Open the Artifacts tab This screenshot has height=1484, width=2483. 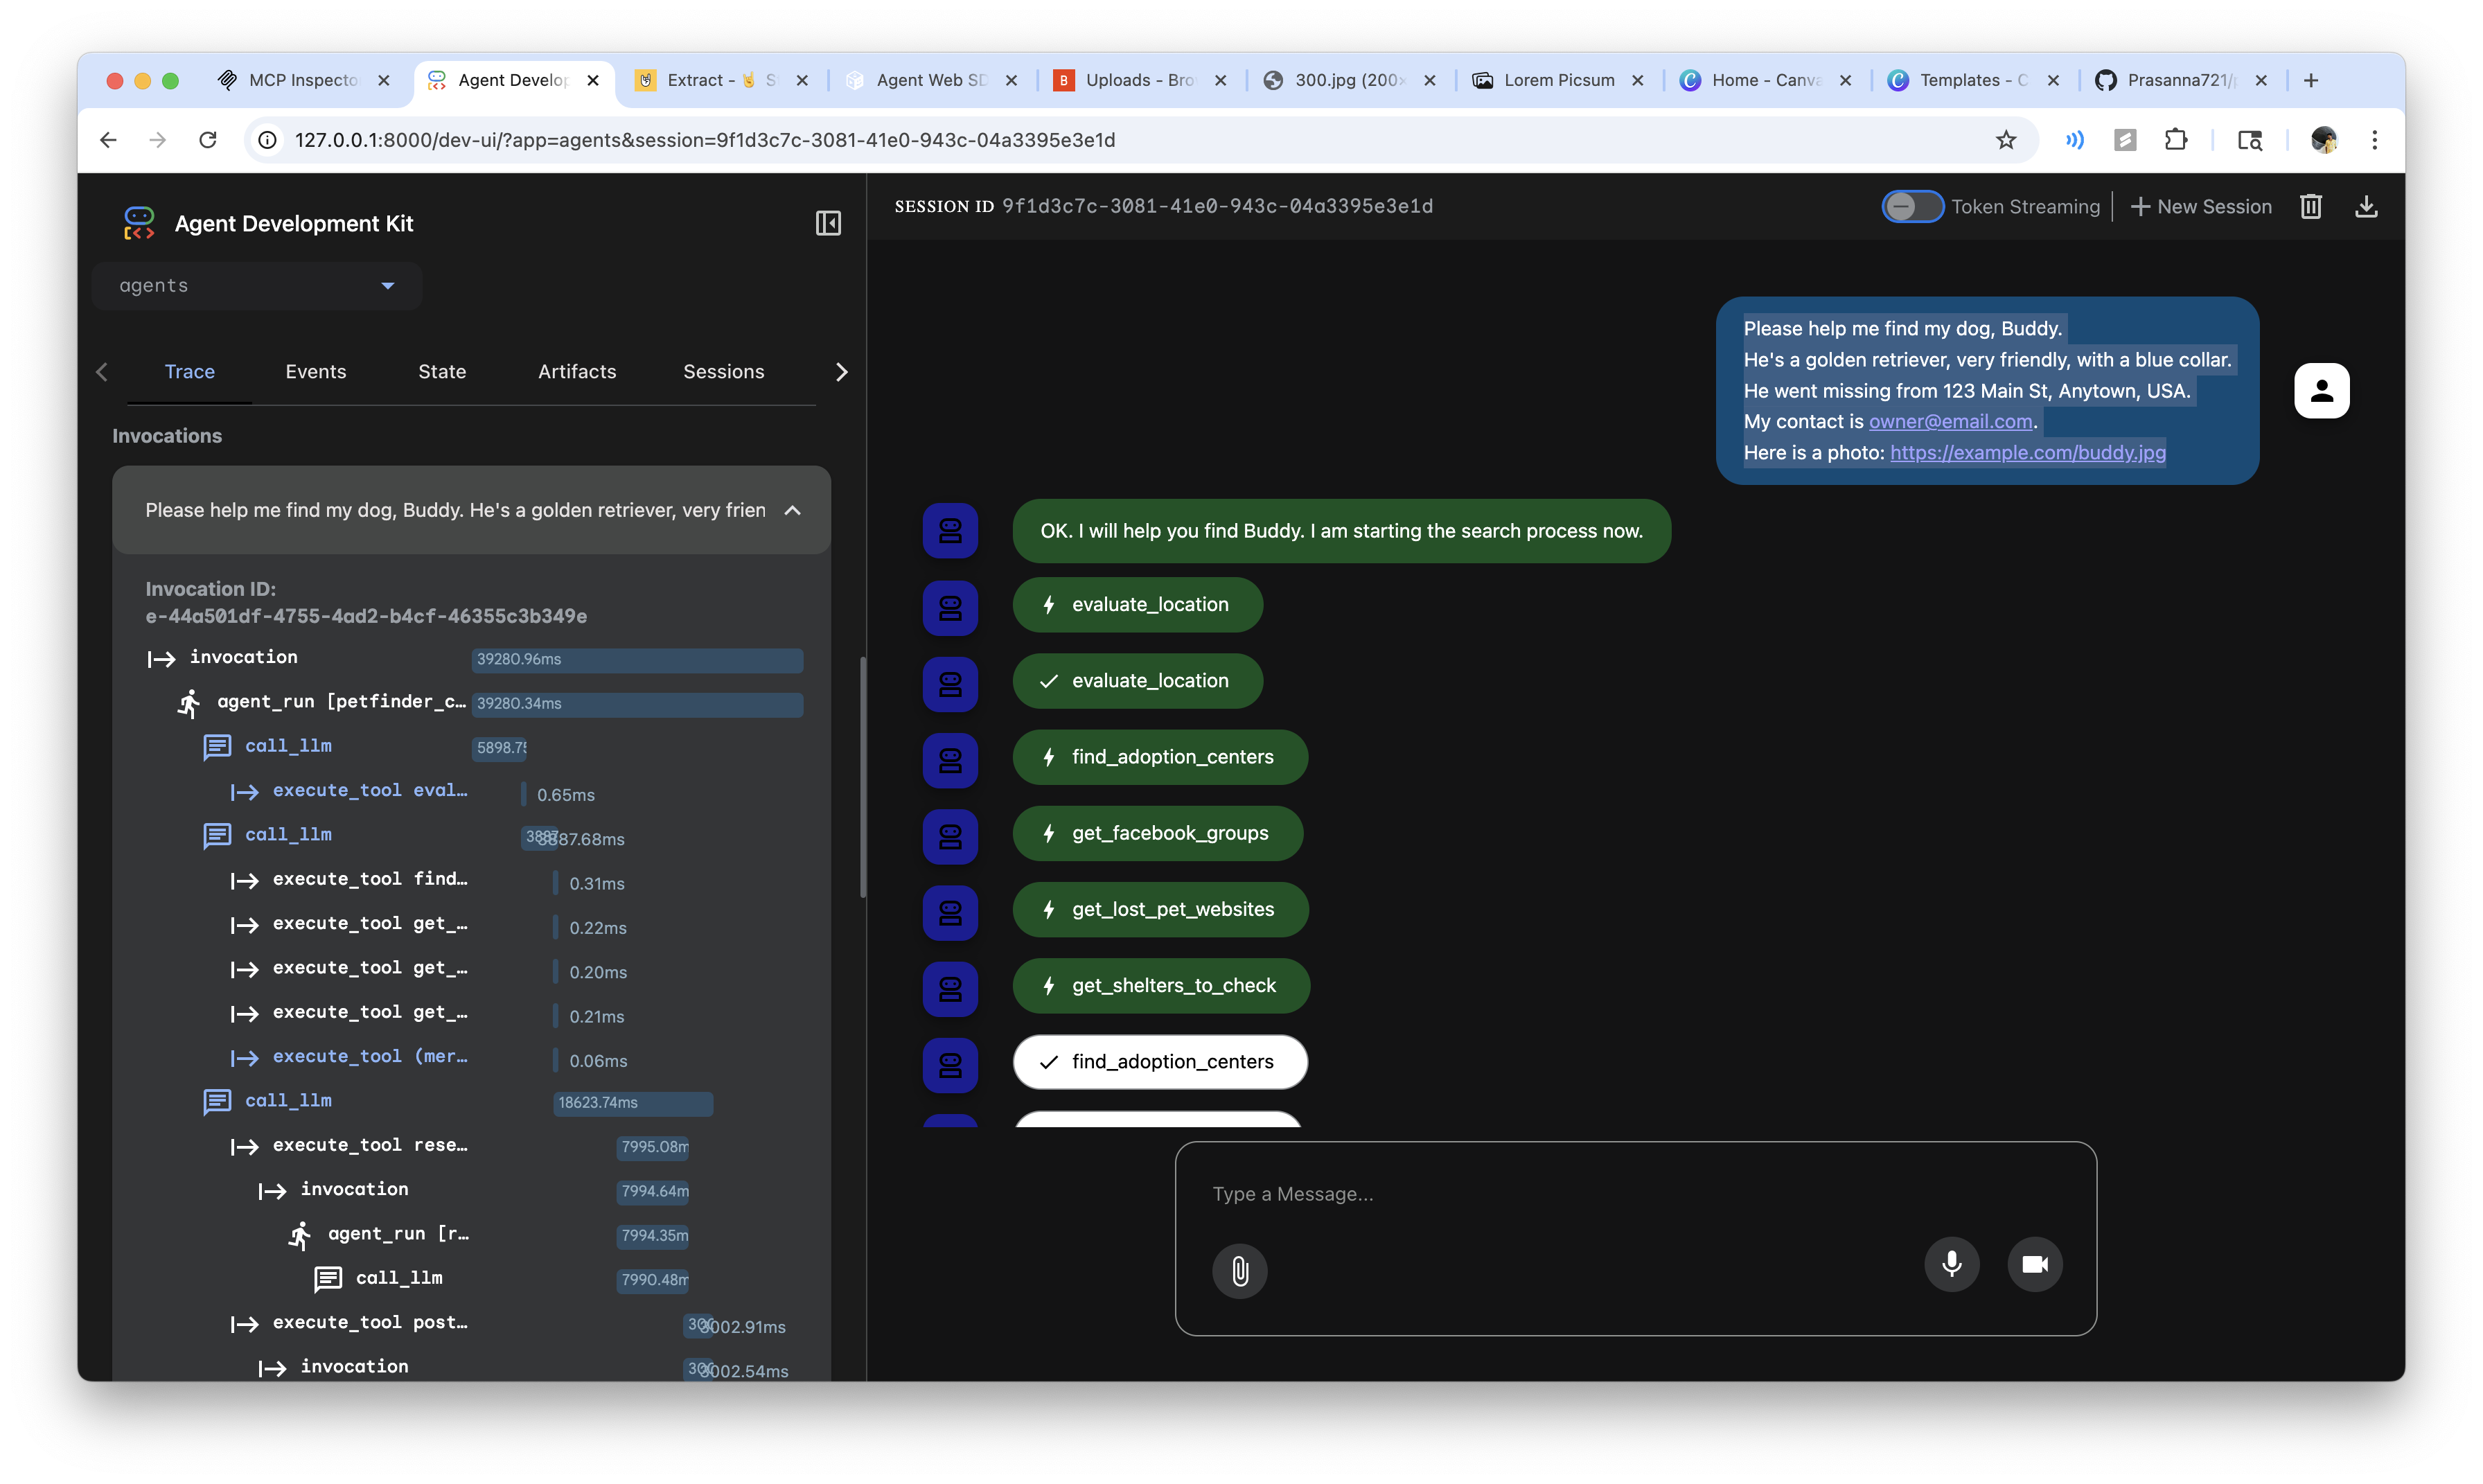pyautogui.click(x=577, y=371)
